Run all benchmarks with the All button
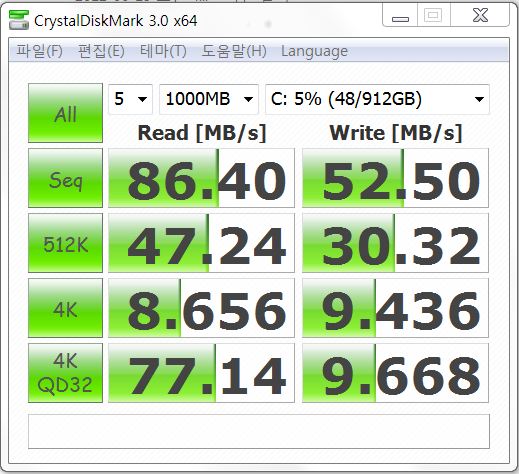The height and width of the screenshot is (474, 519). click(65, 113)
